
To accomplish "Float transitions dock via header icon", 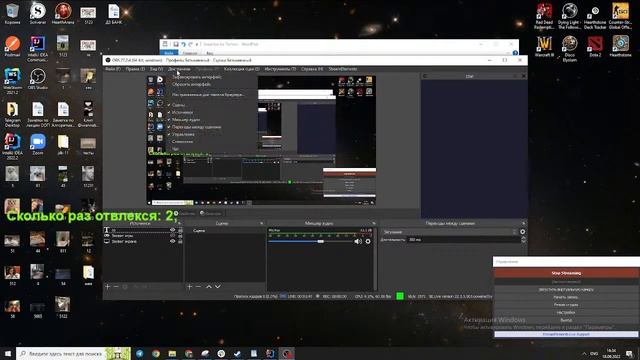I will 524,223.
